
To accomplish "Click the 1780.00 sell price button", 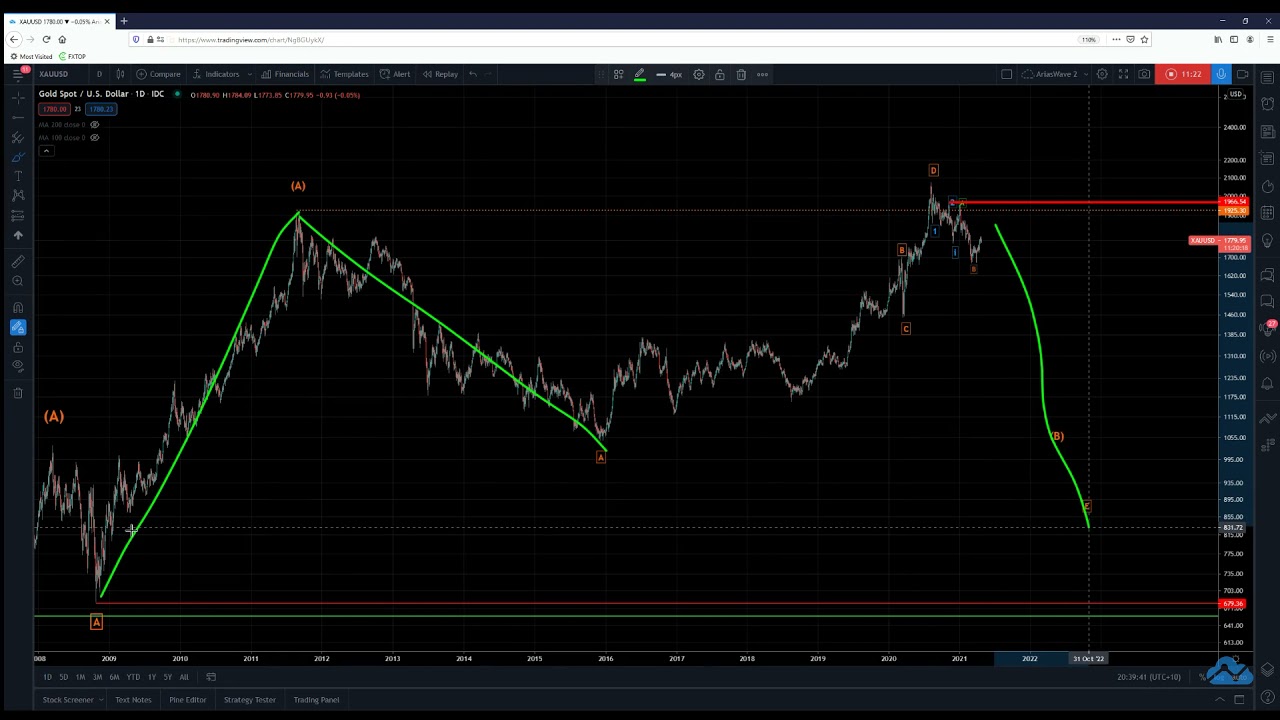I will (55, 109).
